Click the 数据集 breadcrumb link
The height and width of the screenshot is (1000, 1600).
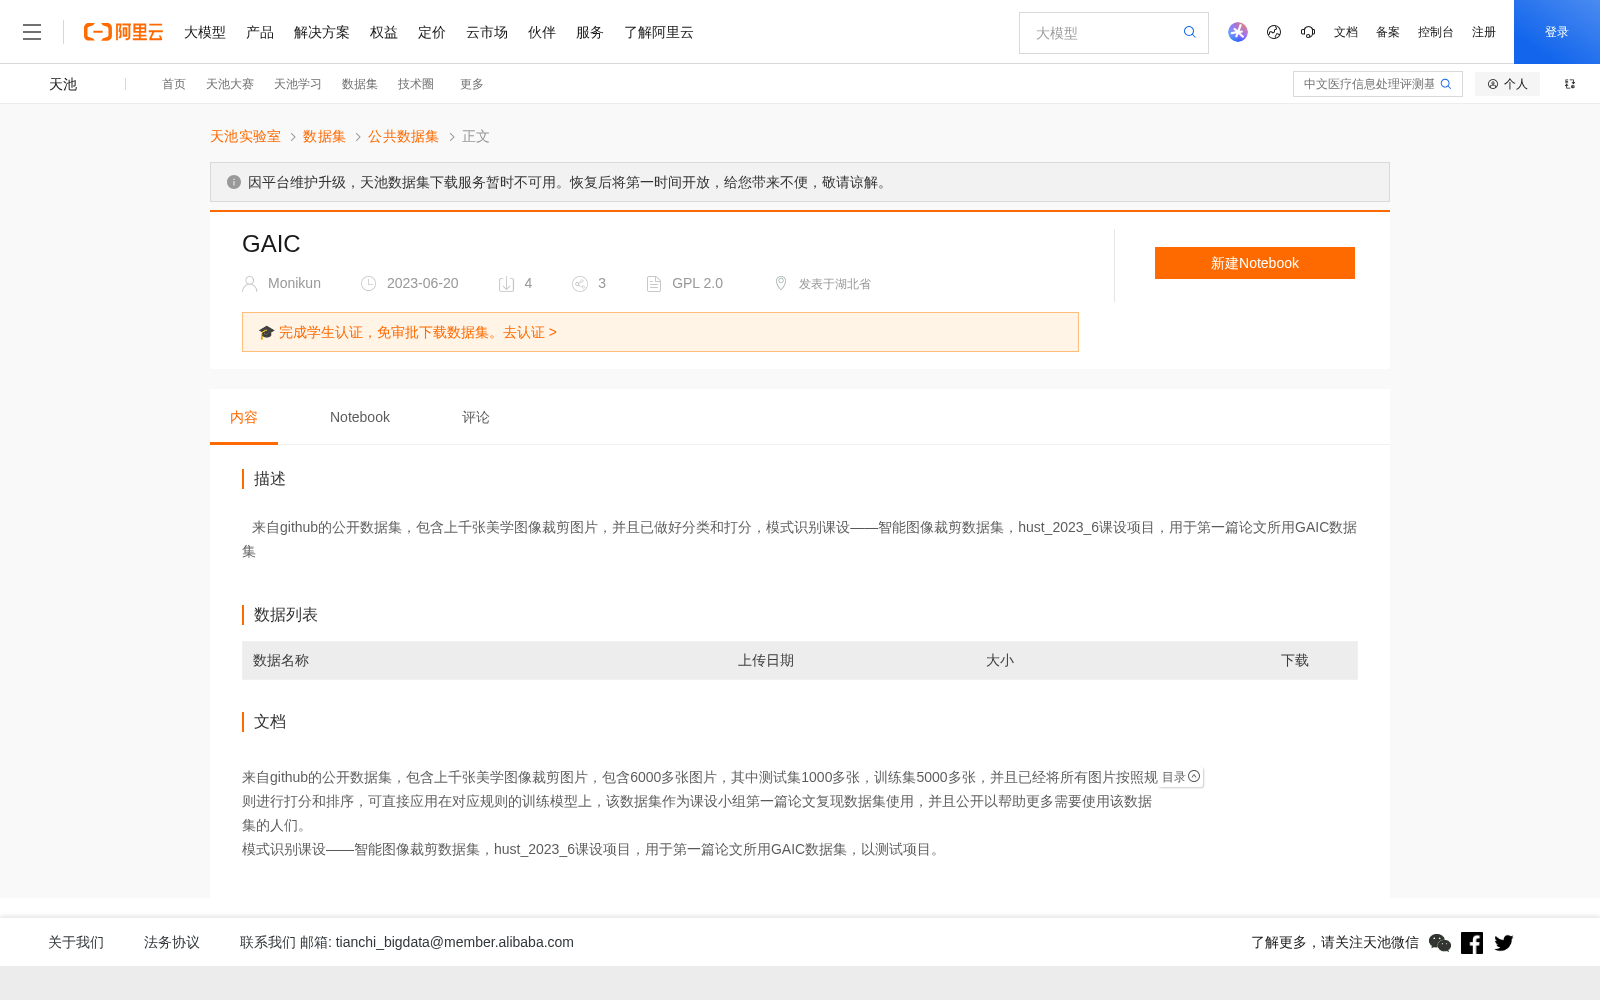click(324, 136)
